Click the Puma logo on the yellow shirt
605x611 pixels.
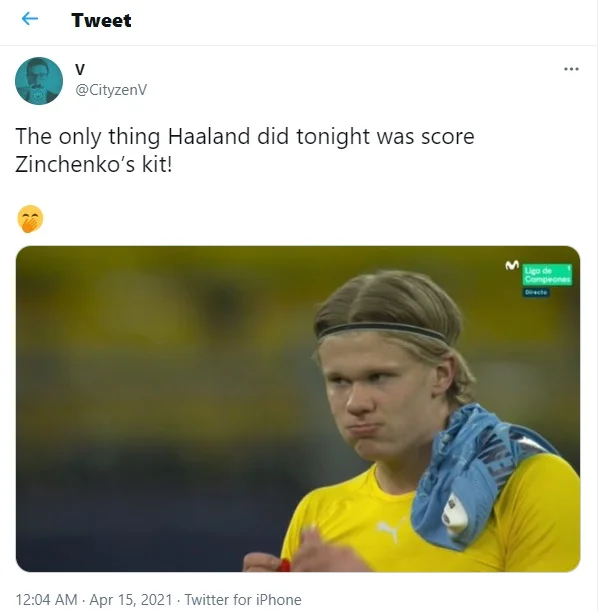point(388,530)
